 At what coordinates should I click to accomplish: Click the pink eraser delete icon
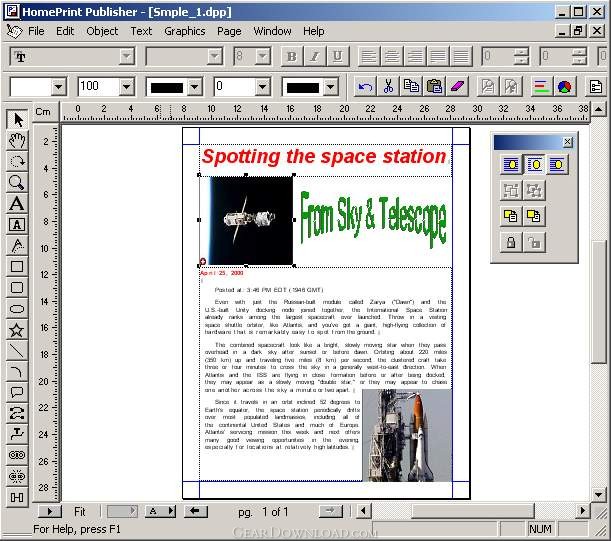pos(457,86)
